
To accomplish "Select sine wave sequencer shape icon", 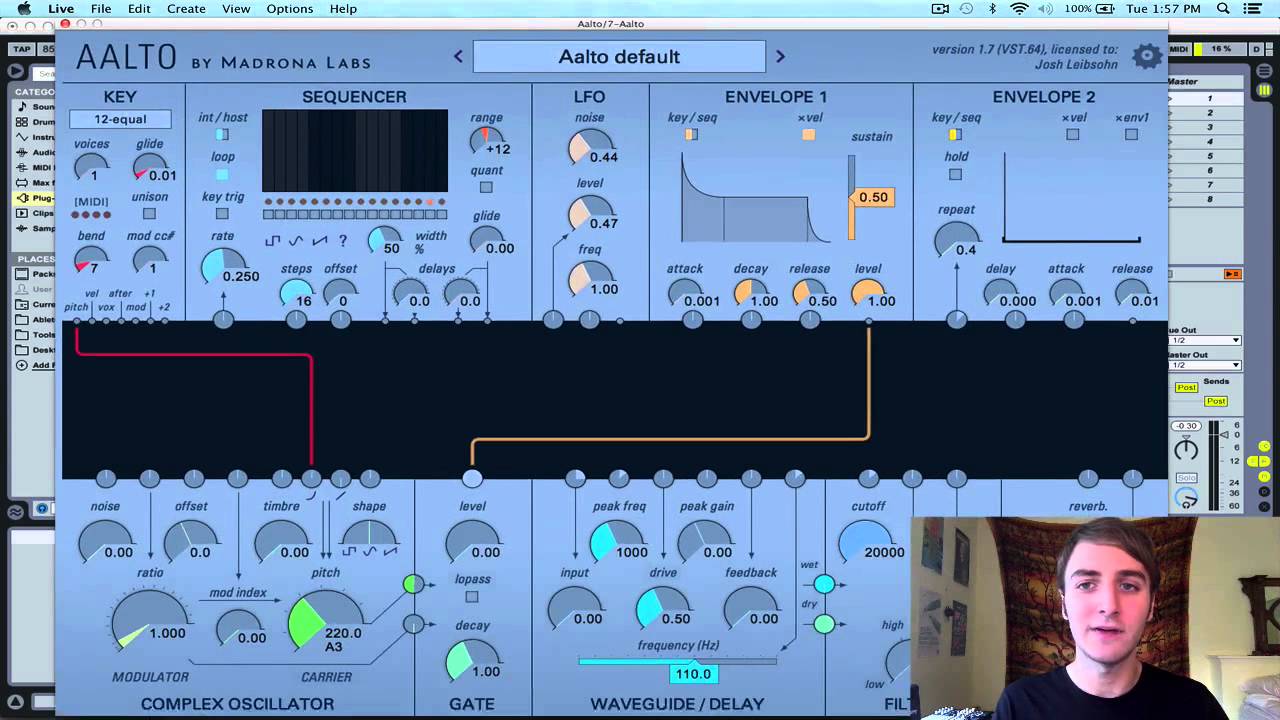I will [x=296, y=241].
